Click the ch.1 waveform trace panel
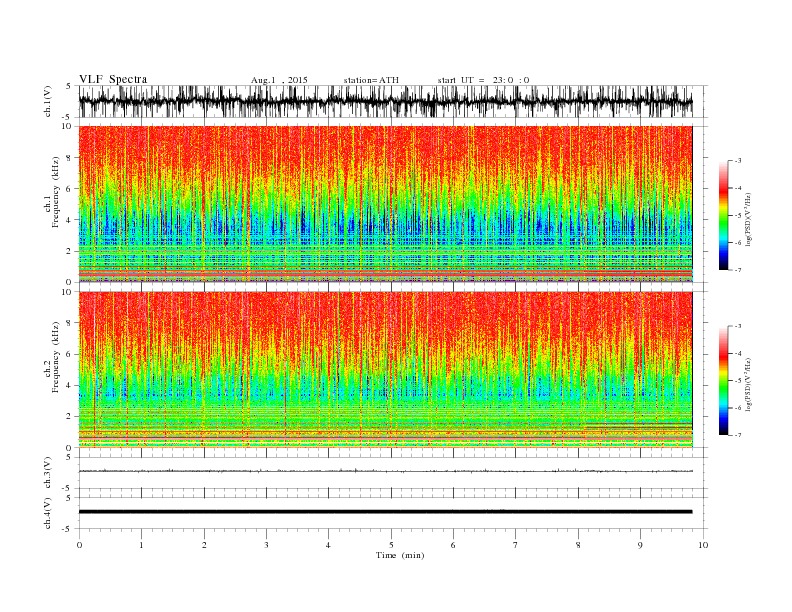 tap(392, 101)
